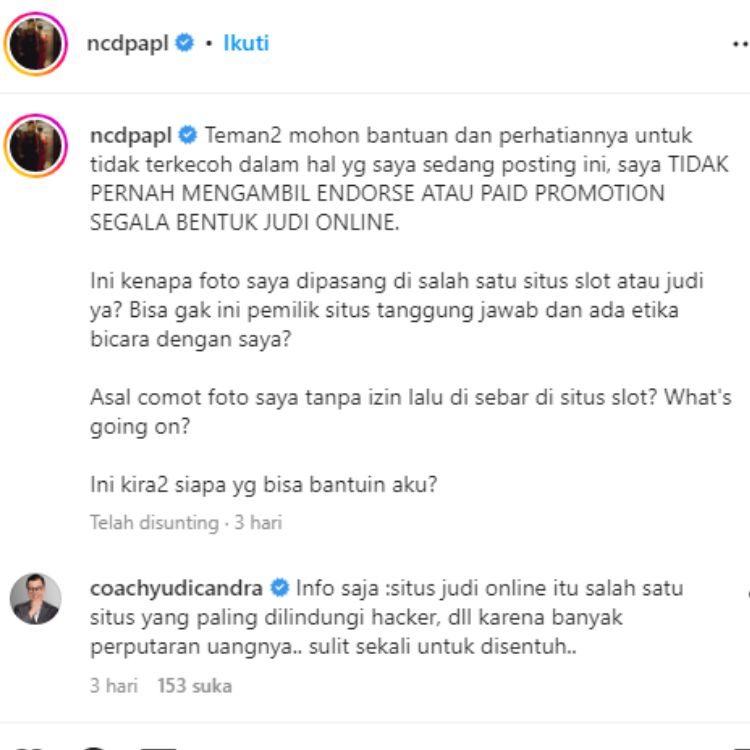Open coachyudicandra's profile picture
This screenshot has width=750, height=750.
coord(36,598)
